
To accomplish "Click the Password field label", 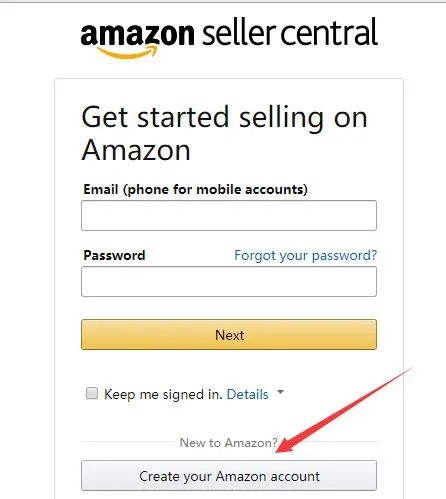I will tap(114, 255).
